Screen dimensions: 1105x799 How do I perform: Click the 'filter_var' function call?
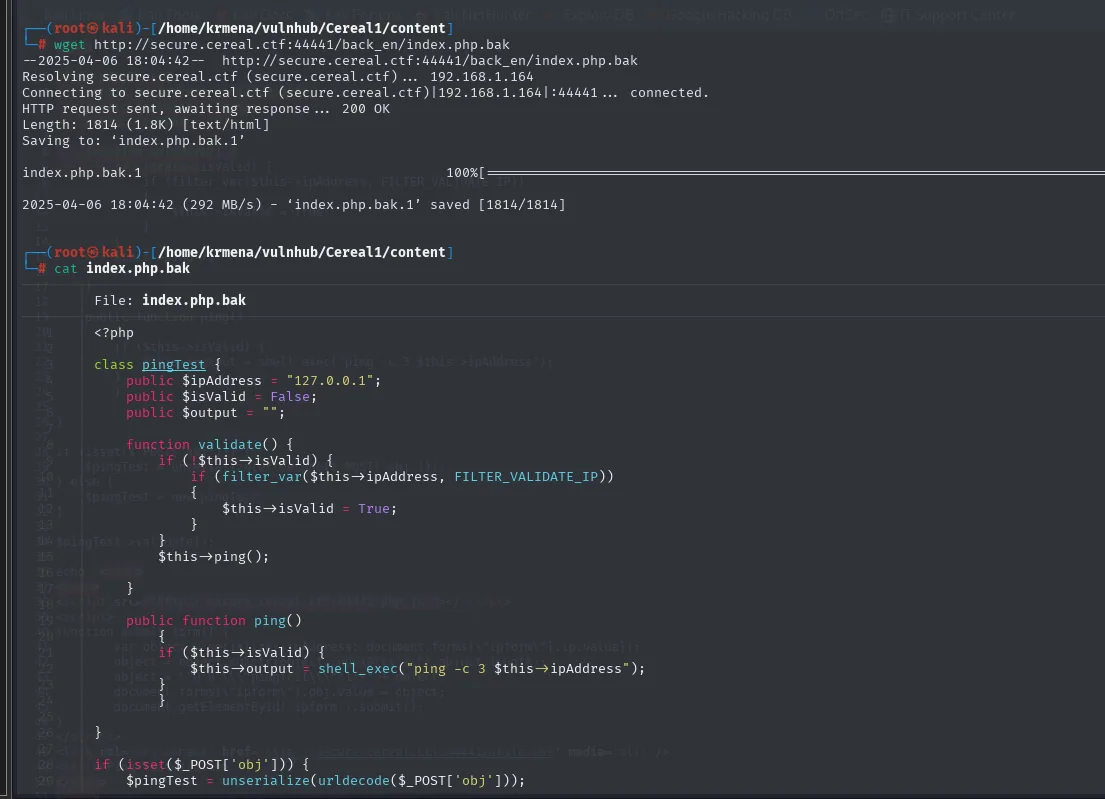(x=261, y=477)
